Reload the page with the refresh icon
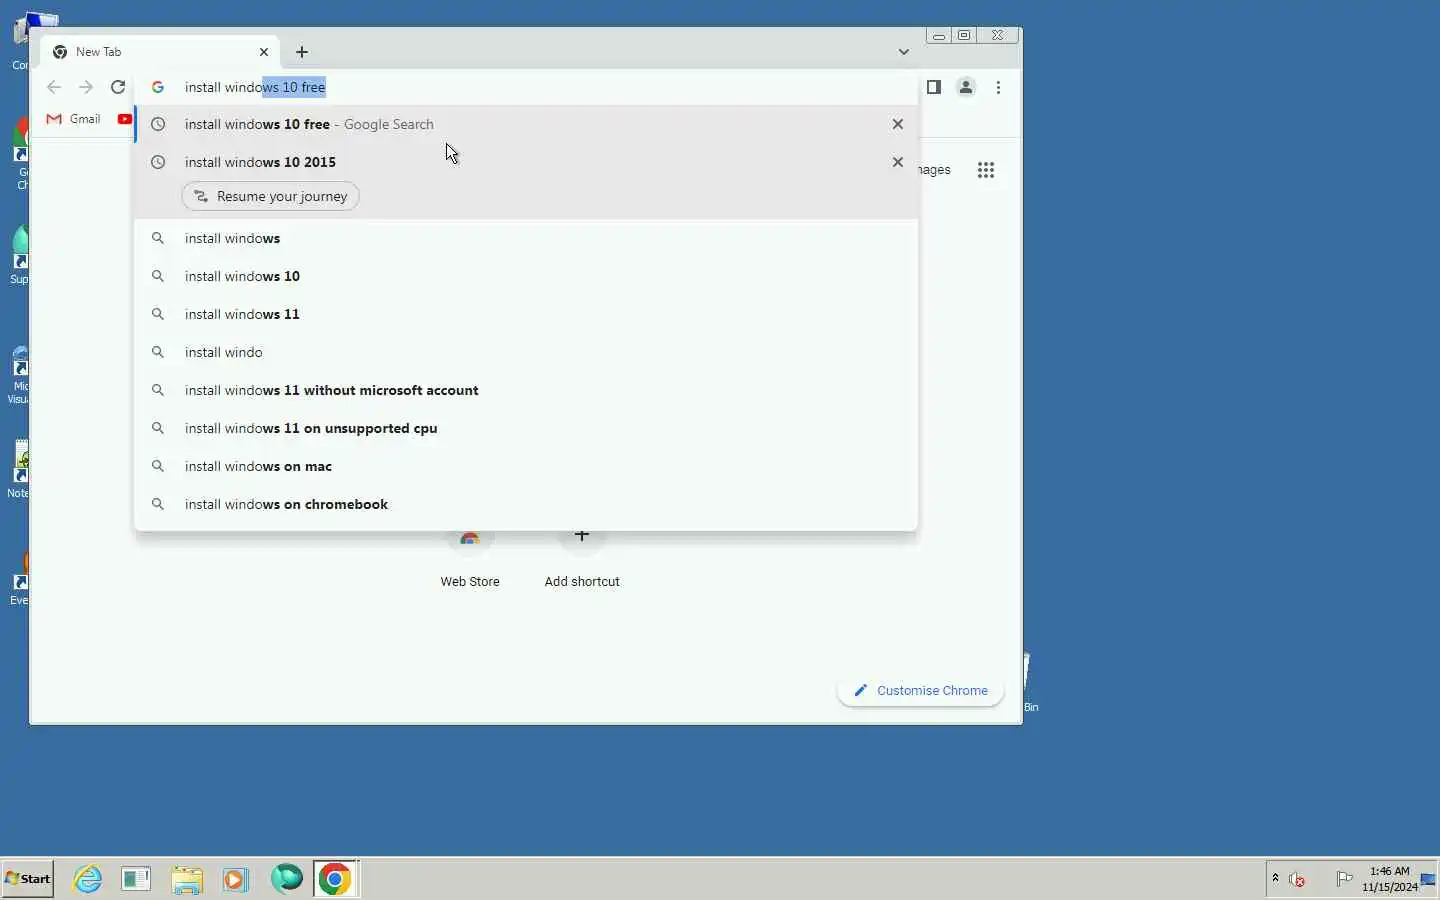This screenshot has width=1440, height=900. coord(118,87)
